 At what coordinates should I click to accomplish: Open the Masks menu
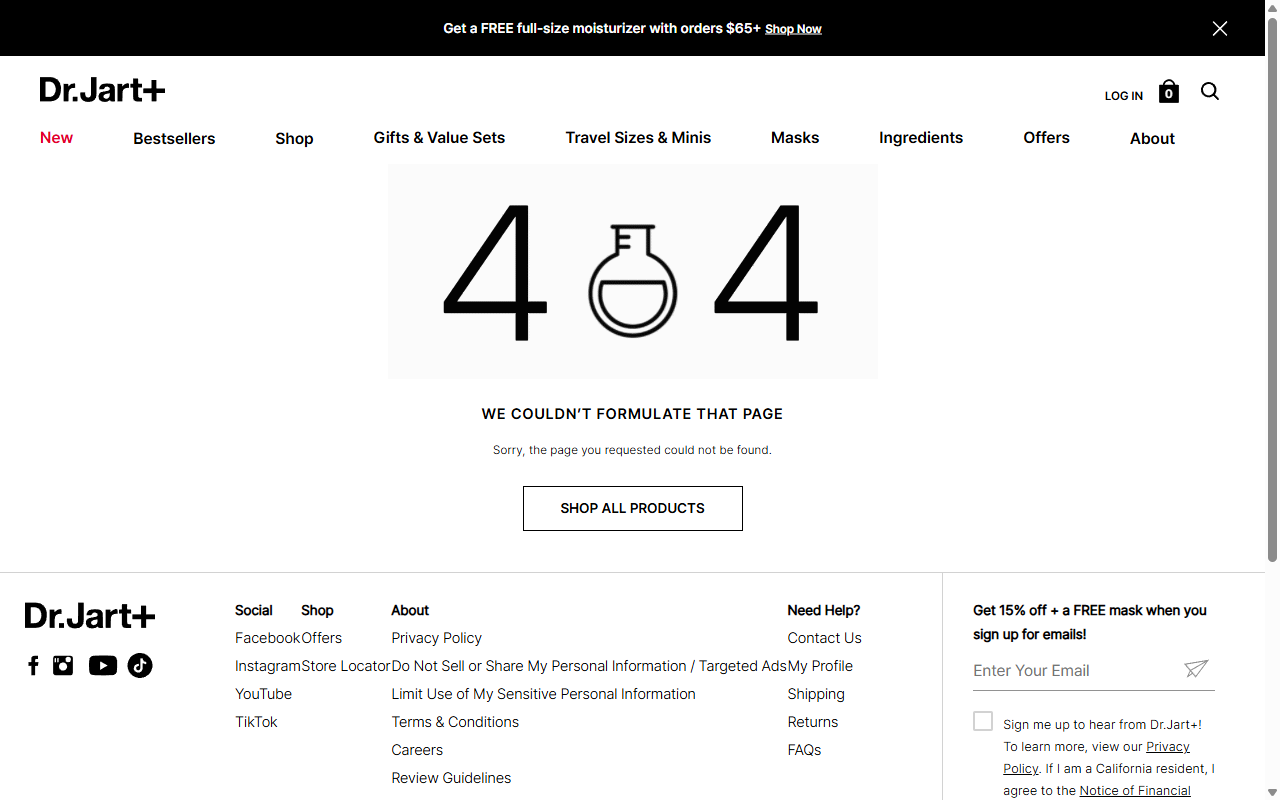[795, 138]
